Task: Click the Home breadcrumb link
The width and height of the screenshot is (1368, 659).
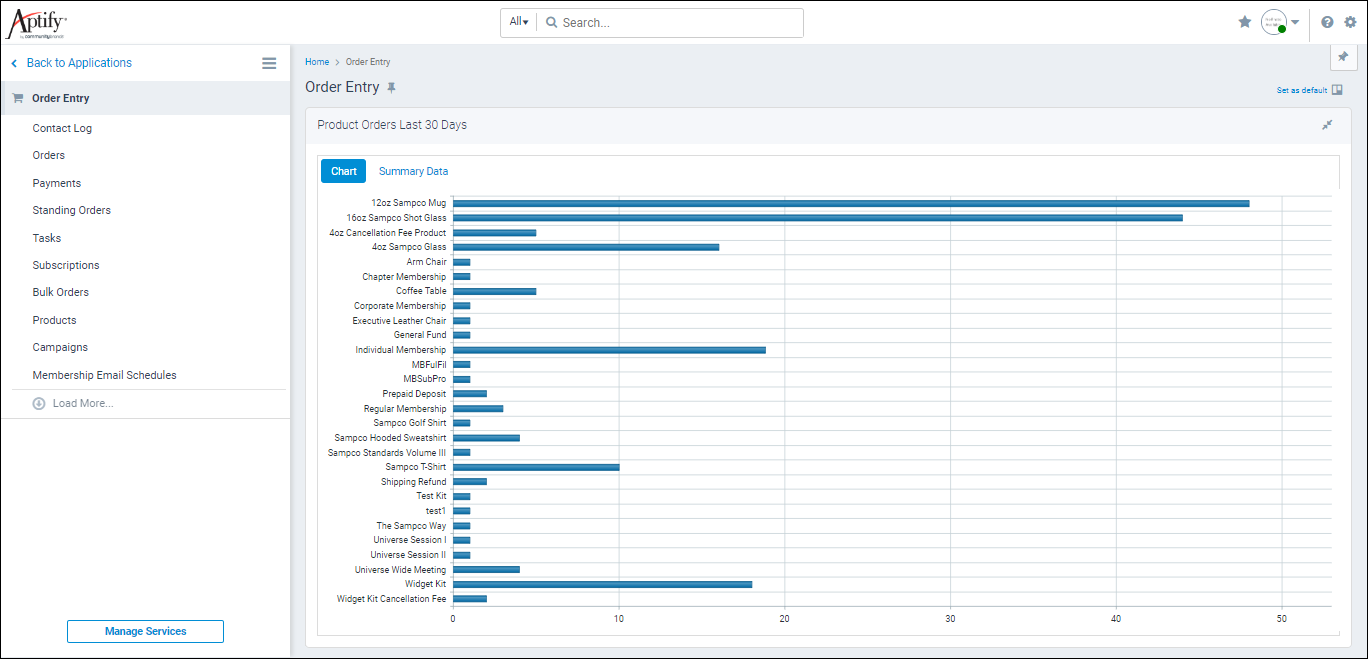Action: [x=317, y=62]
